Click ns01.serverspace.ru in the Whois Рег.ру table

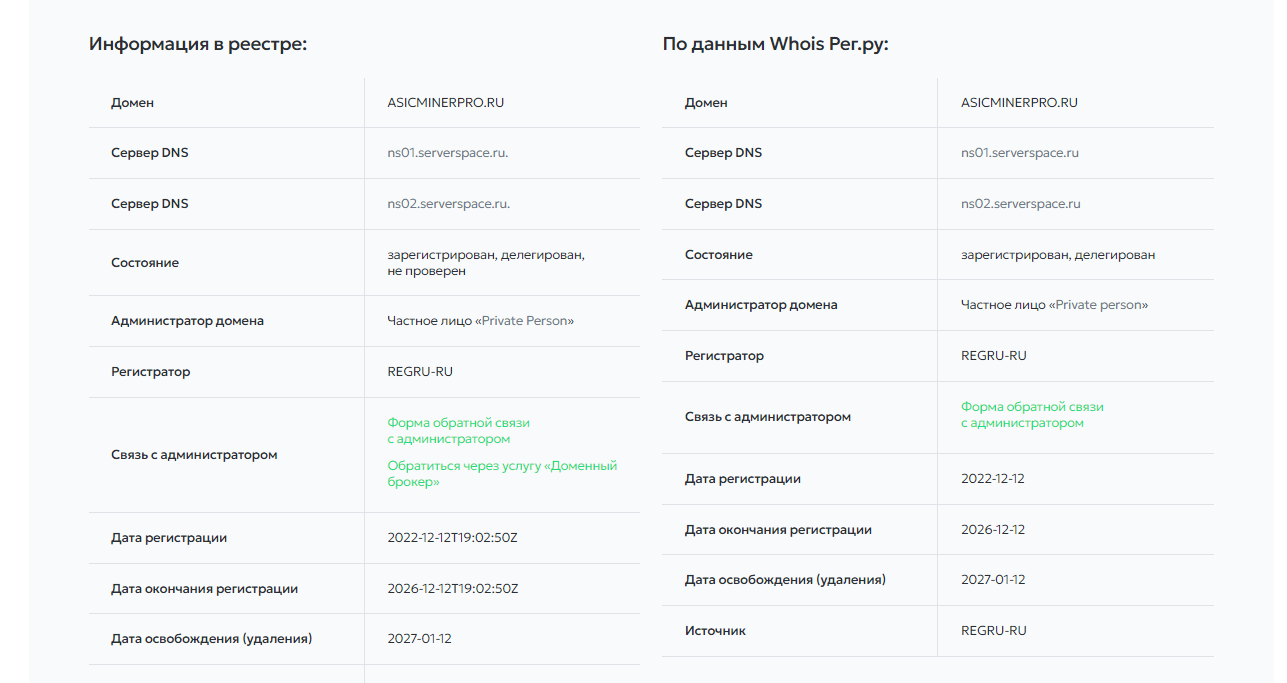point(1019,153)
